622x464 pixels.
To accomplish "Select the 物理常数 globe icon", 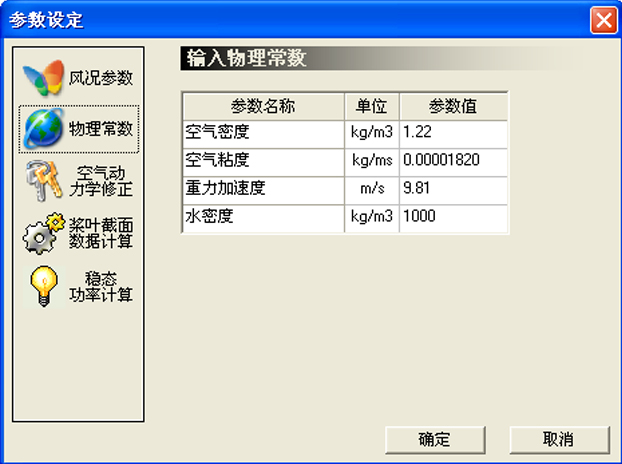I will pyautogui.click(x=43, y=128).
